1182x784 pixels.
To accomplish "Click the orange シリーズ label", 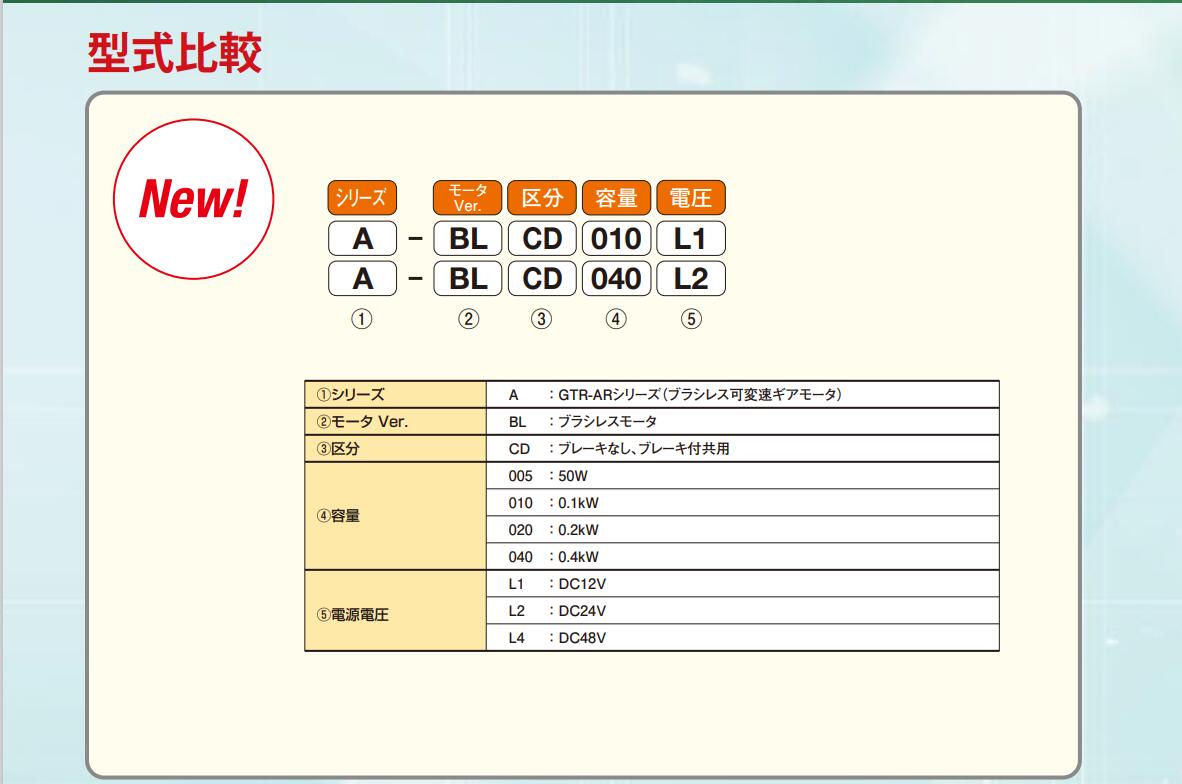I will pos(362,197).
